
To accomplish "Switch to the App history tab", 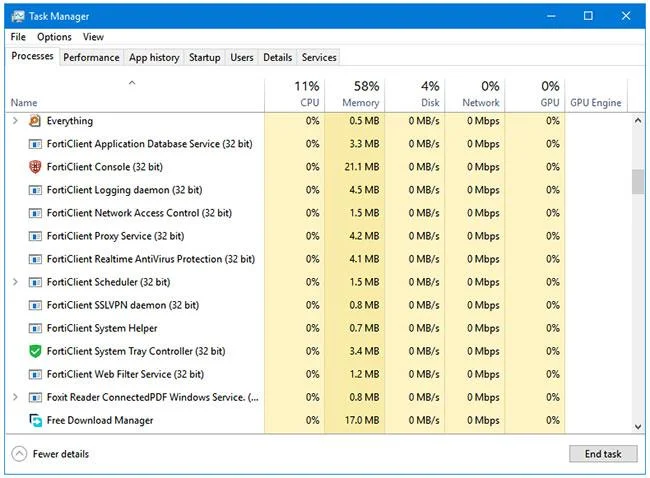I will pyautogui.click(x=154, y=57).
